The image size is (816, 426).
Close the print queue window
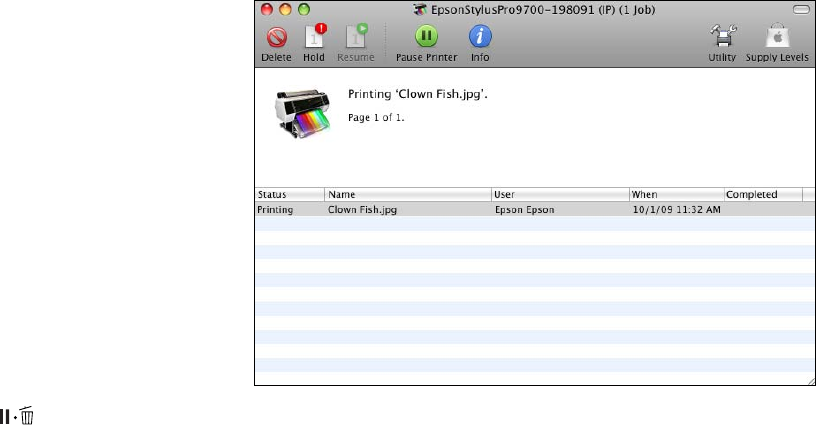pos(267,9)
